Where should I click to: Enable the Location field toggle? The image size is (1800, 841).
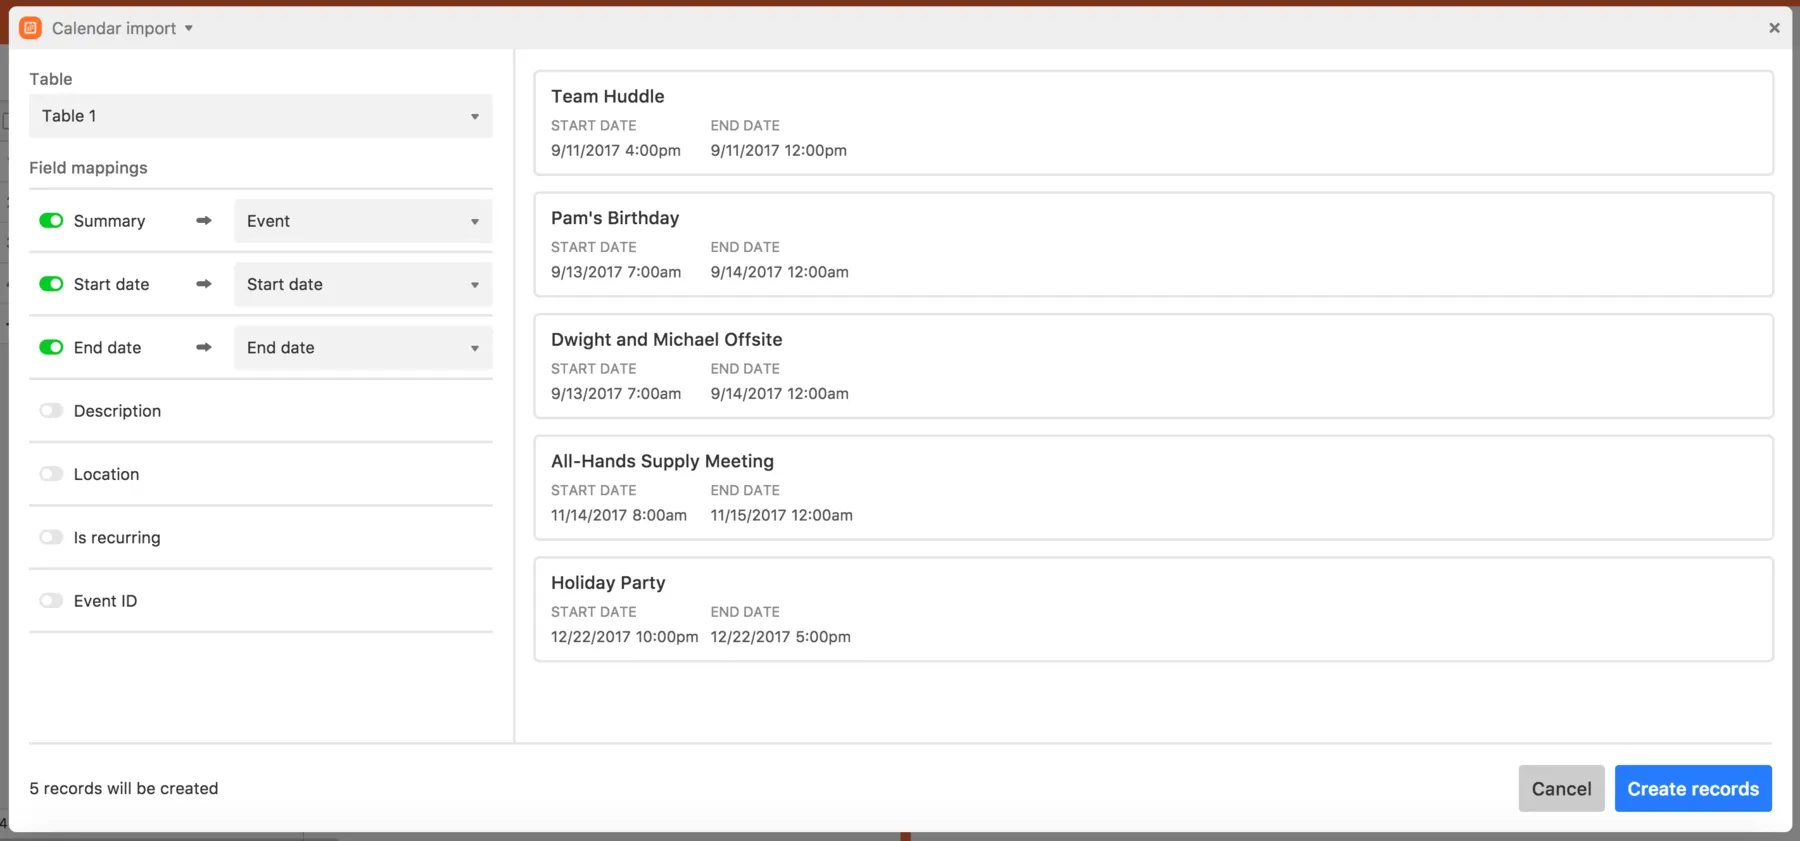click(x=51, y=474)
